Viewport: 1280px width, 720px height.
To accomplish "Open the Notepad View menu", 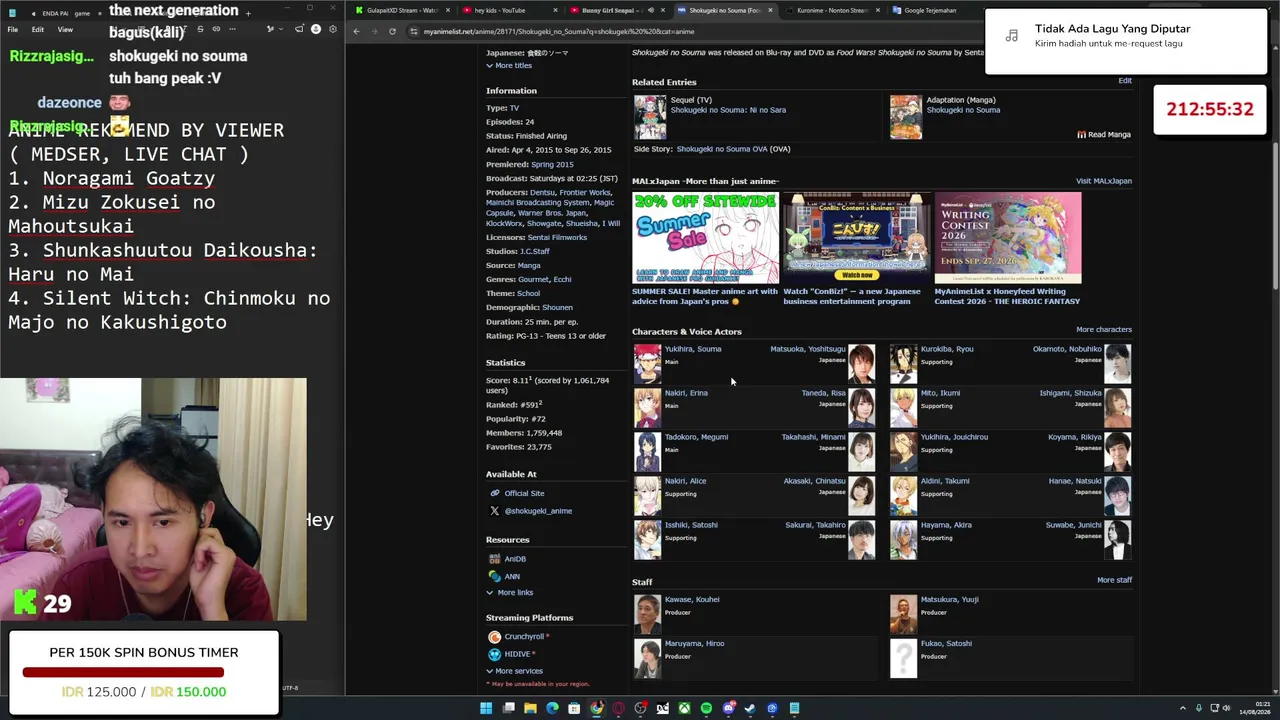I will pos(65,29).
